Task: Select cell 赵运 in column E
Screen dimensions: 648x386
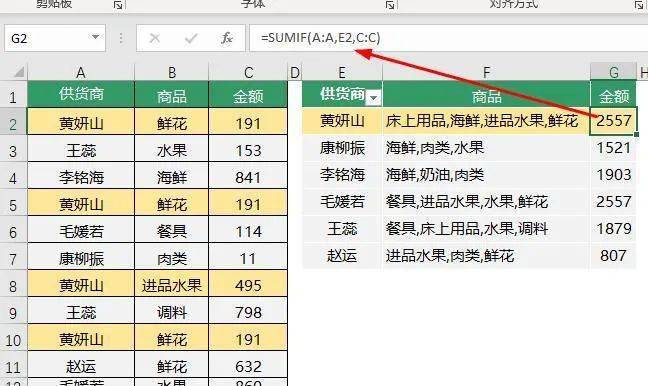Action: [x=342, y=256]
